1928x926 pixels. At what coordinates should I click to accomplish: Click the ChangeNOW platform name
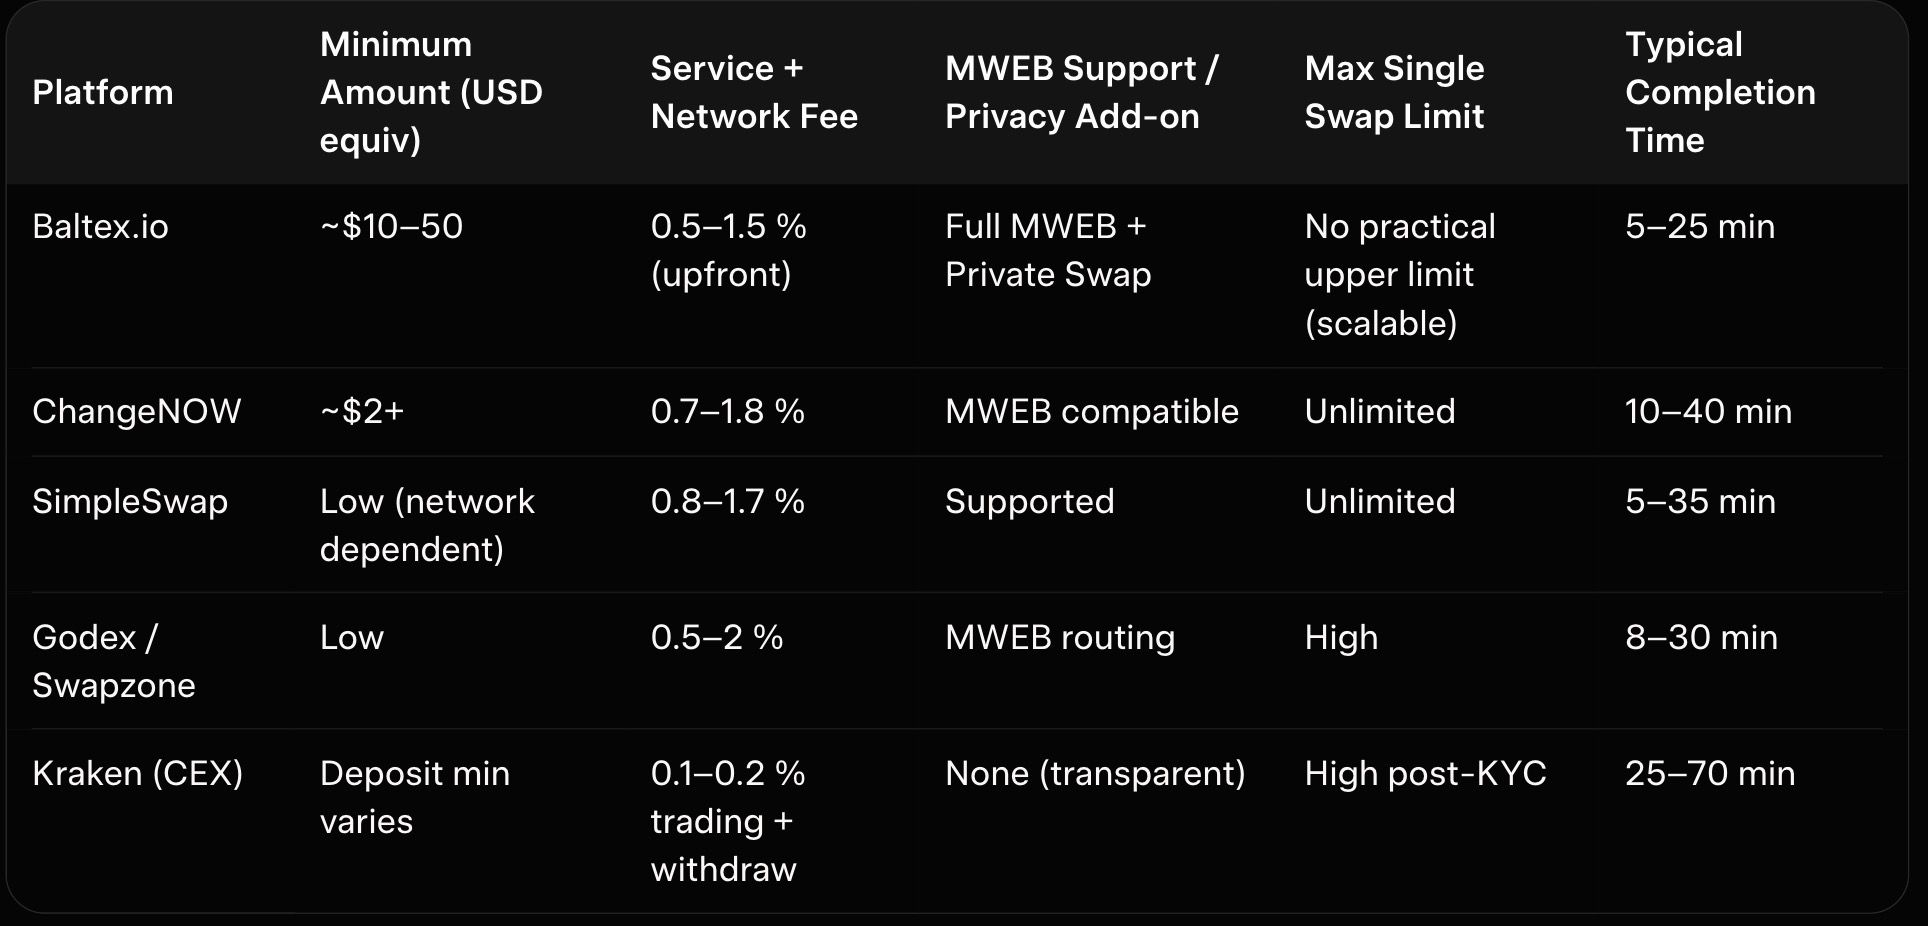(136, 412)
